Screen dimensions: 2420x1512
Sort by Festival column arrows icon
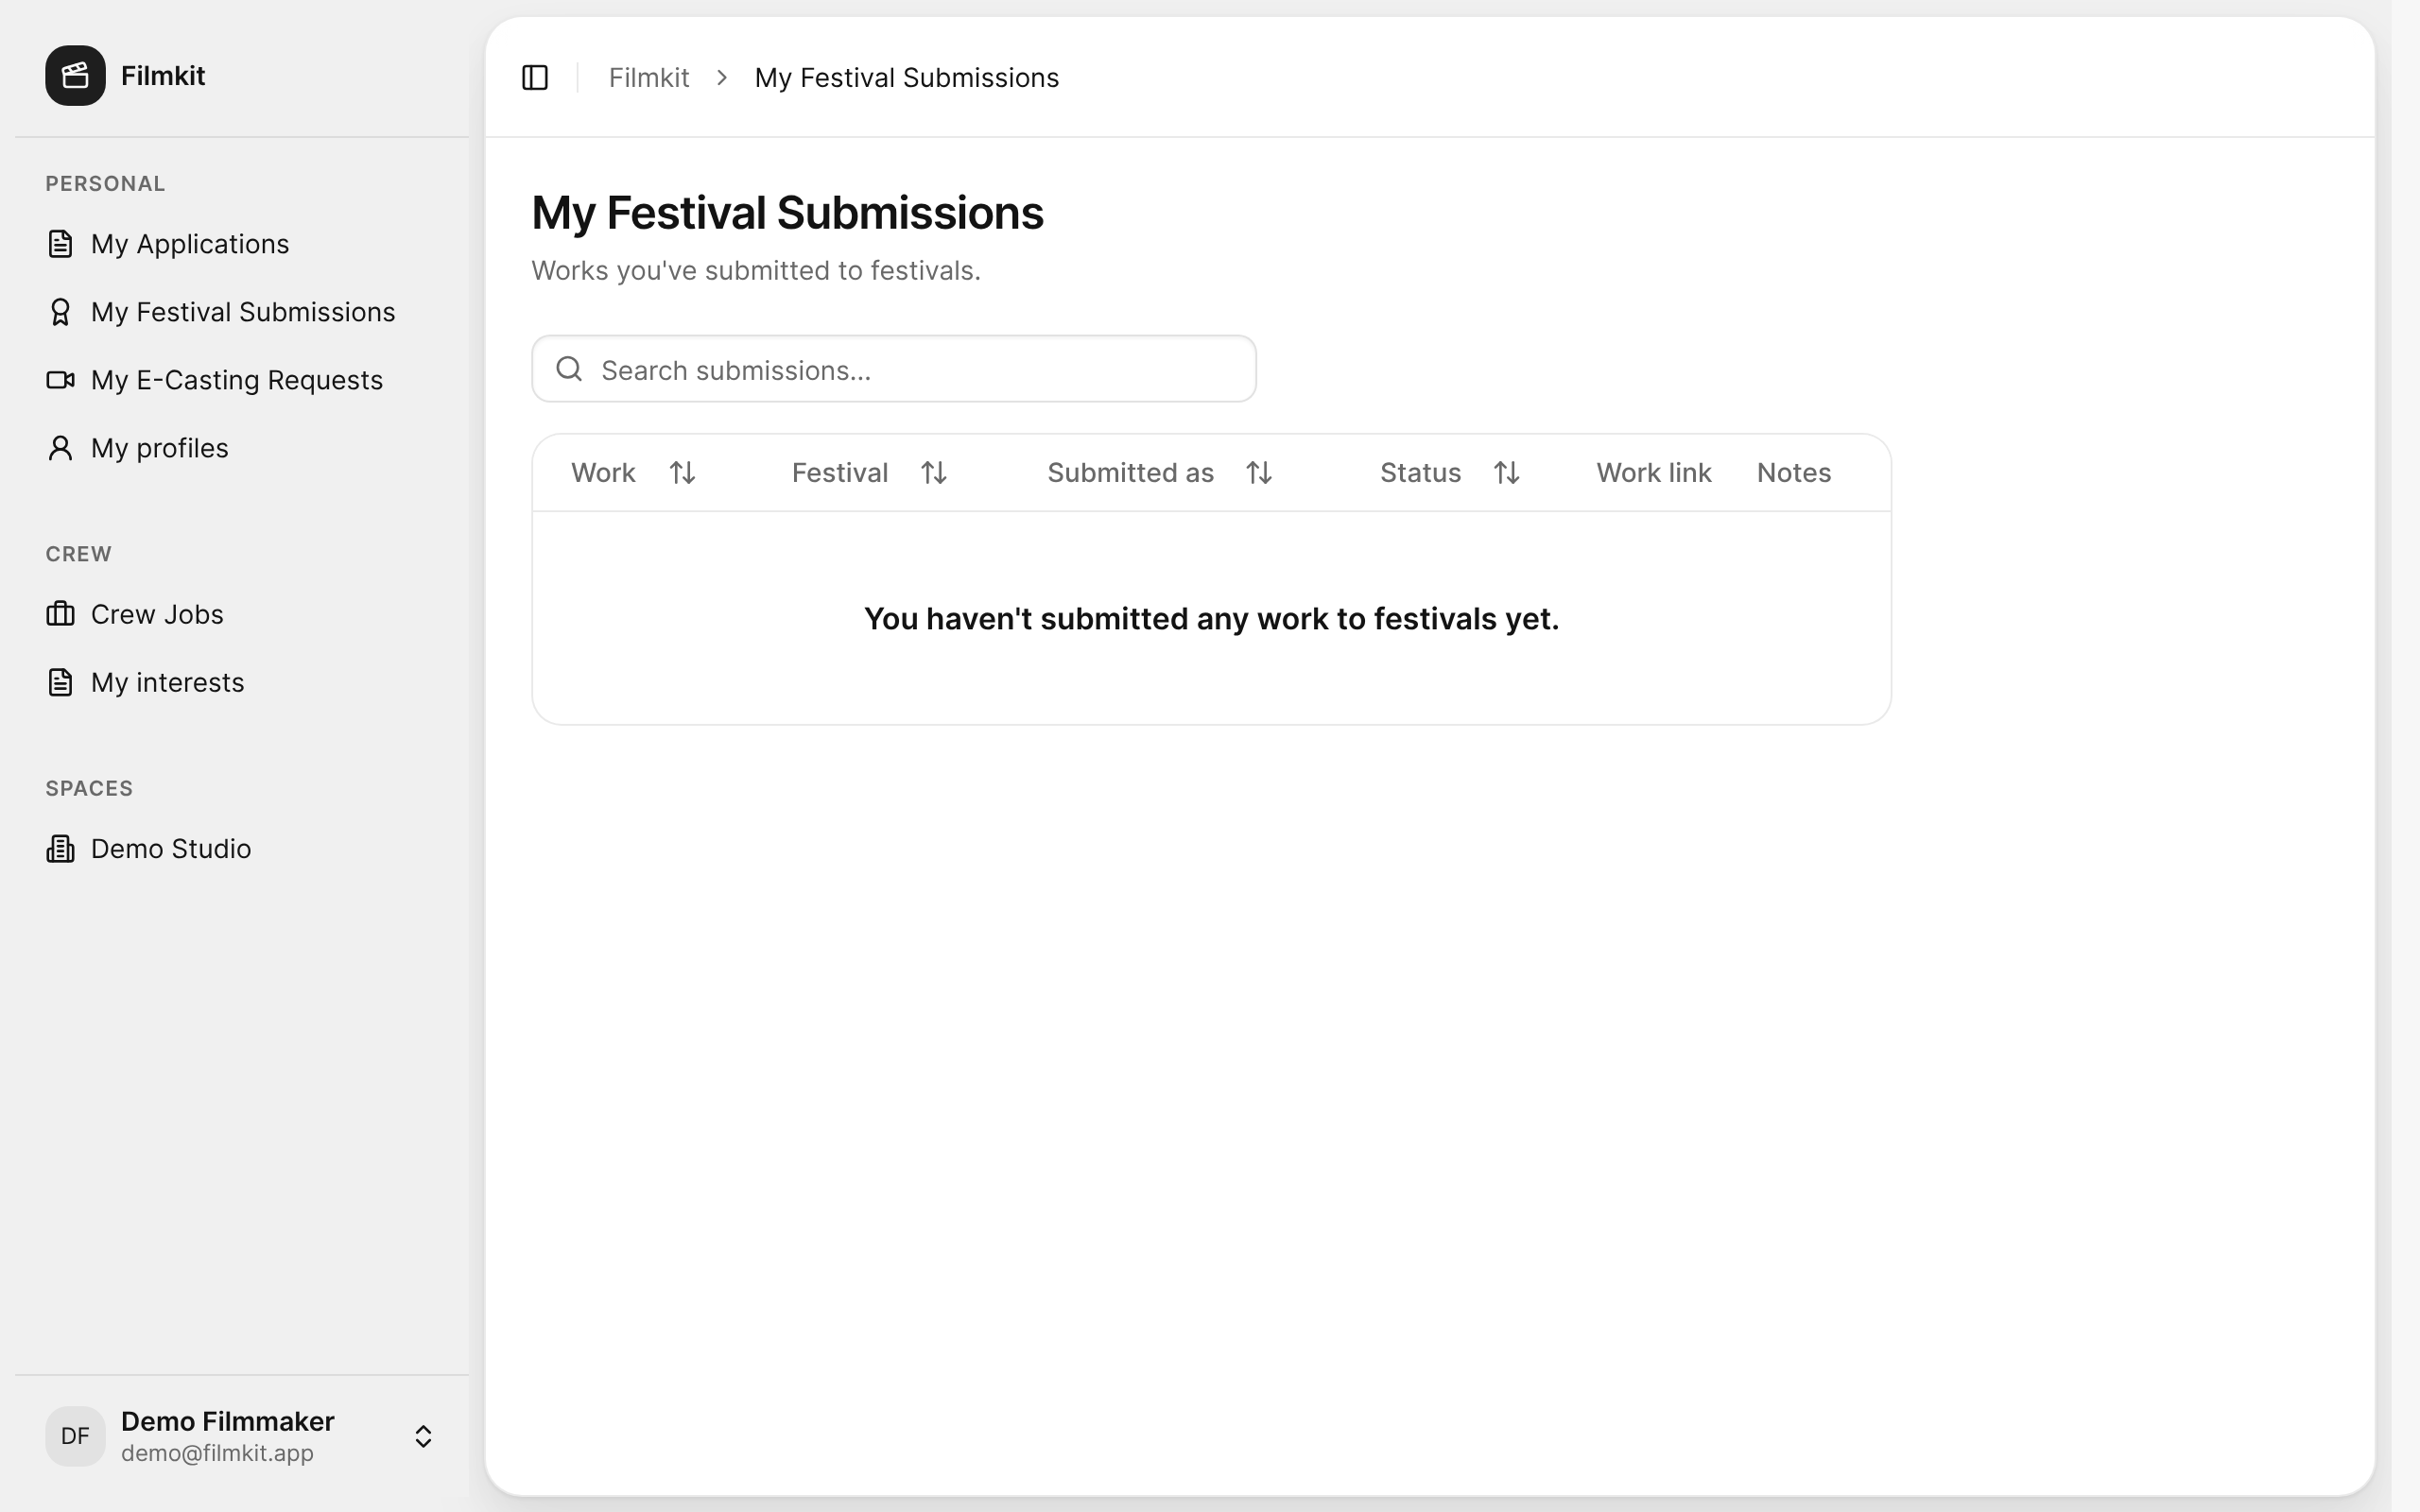click(933, 472)
